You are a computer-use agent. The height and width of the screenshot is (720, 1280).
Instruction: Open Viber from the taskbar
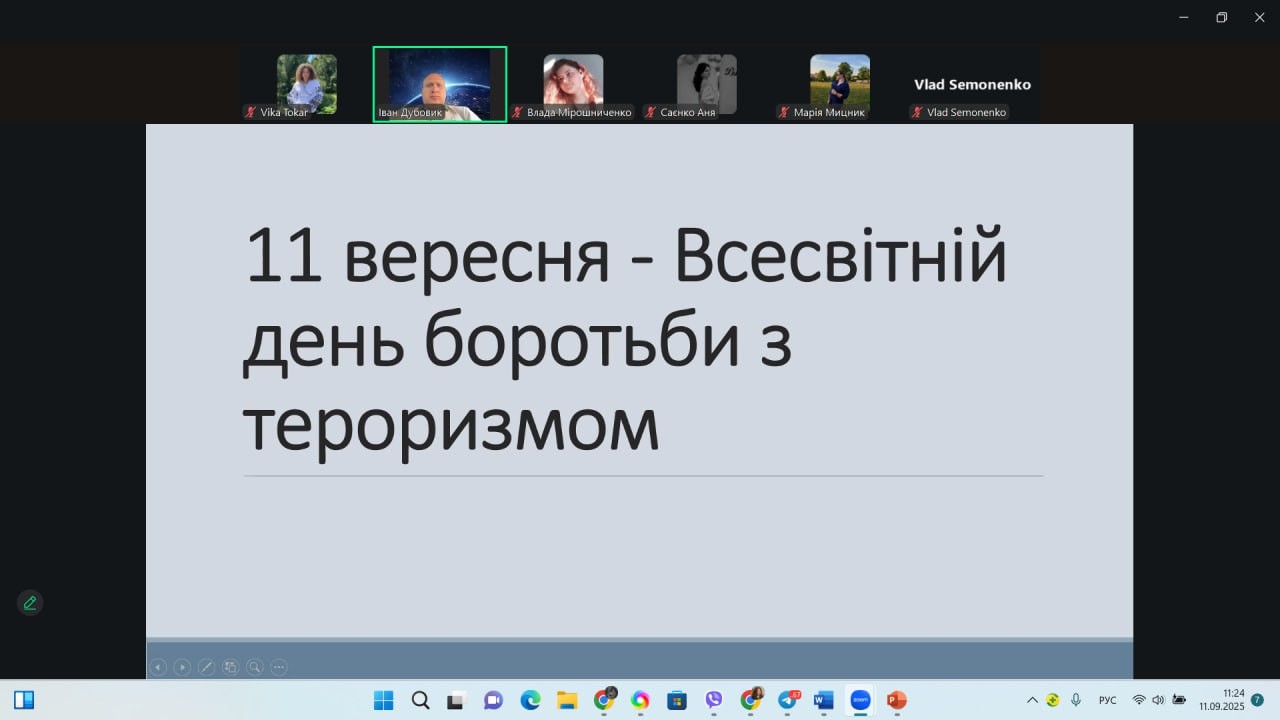click(713, 700)
